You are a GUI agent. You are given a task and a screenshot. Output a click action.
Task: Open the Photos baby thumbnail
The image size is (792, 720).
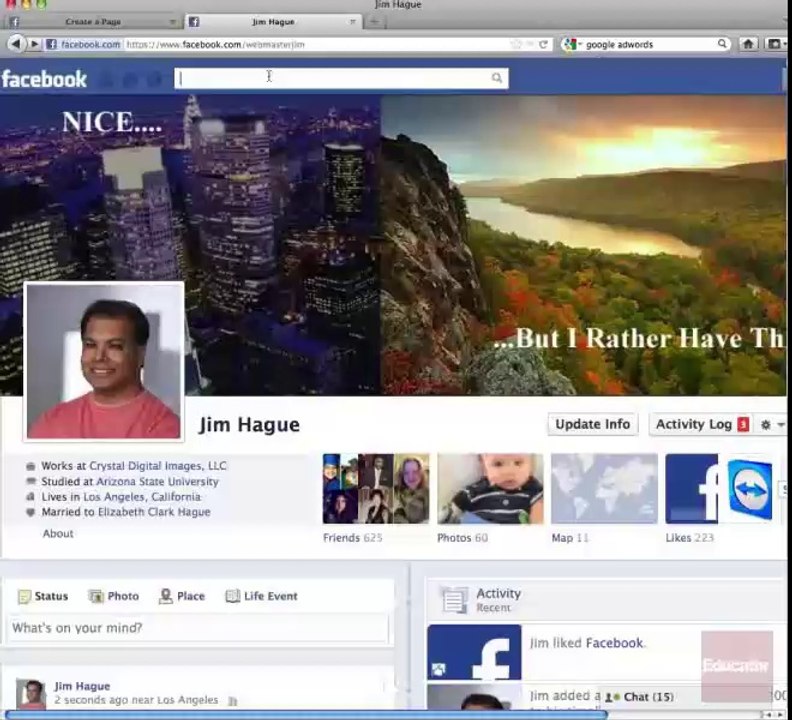point(490,489)
